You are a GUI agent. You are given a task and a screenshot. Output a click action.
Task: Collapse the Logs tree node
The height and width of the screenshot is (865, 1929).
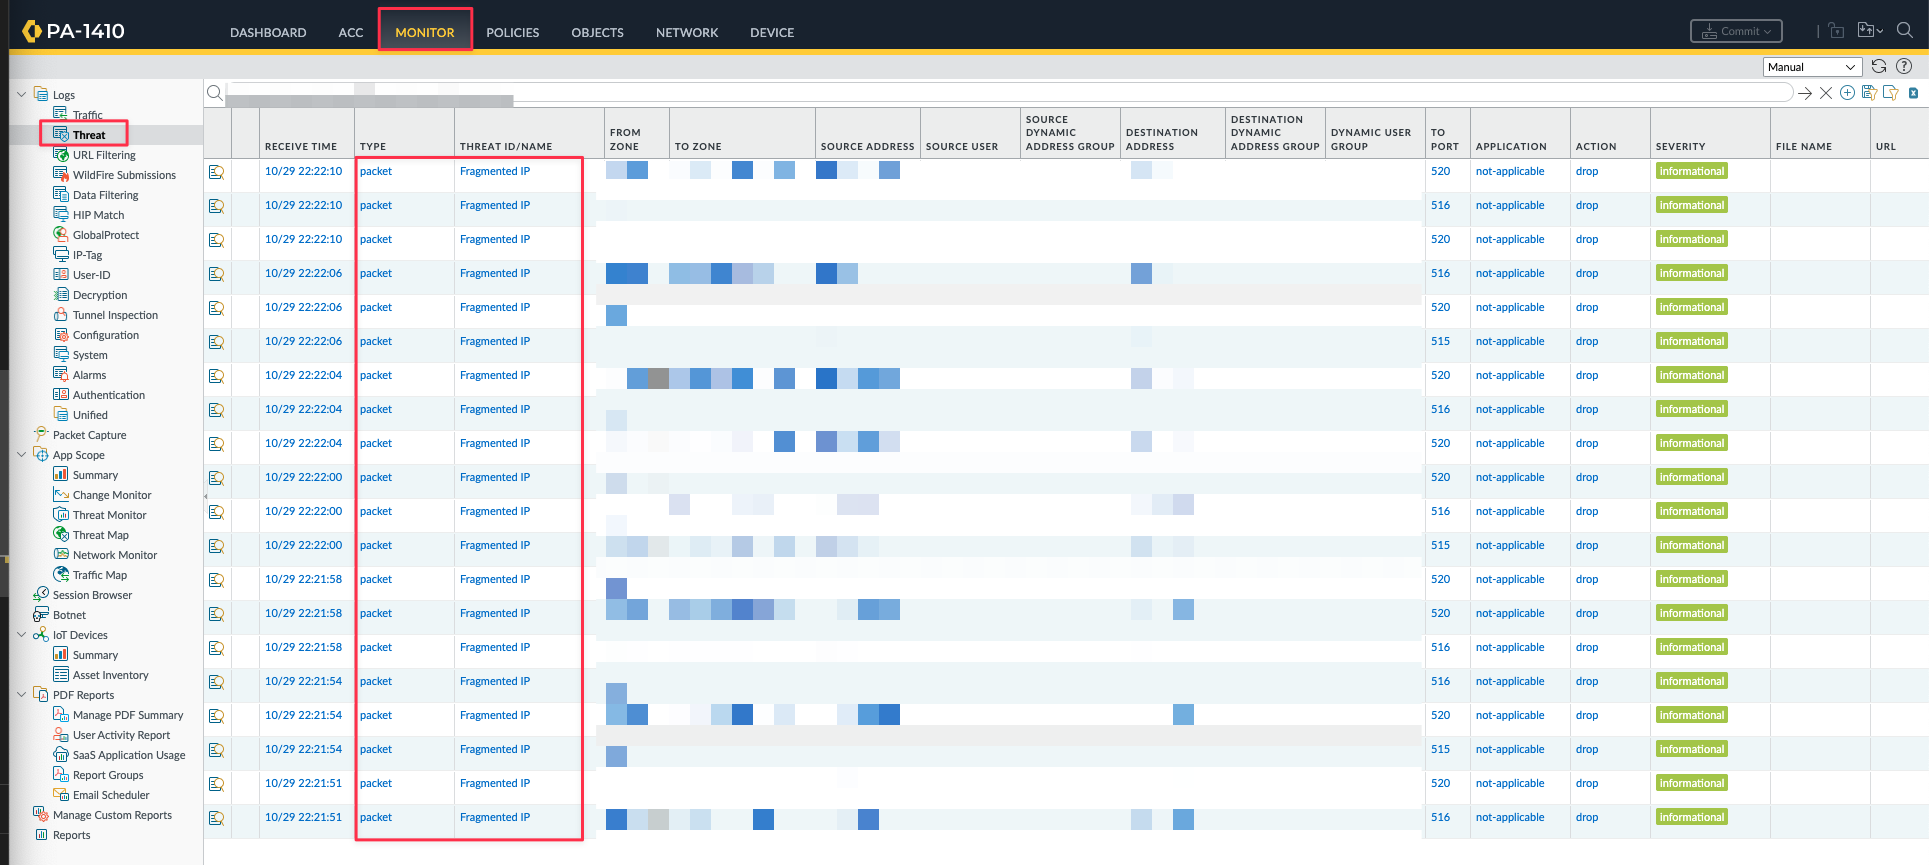(22, 95)
